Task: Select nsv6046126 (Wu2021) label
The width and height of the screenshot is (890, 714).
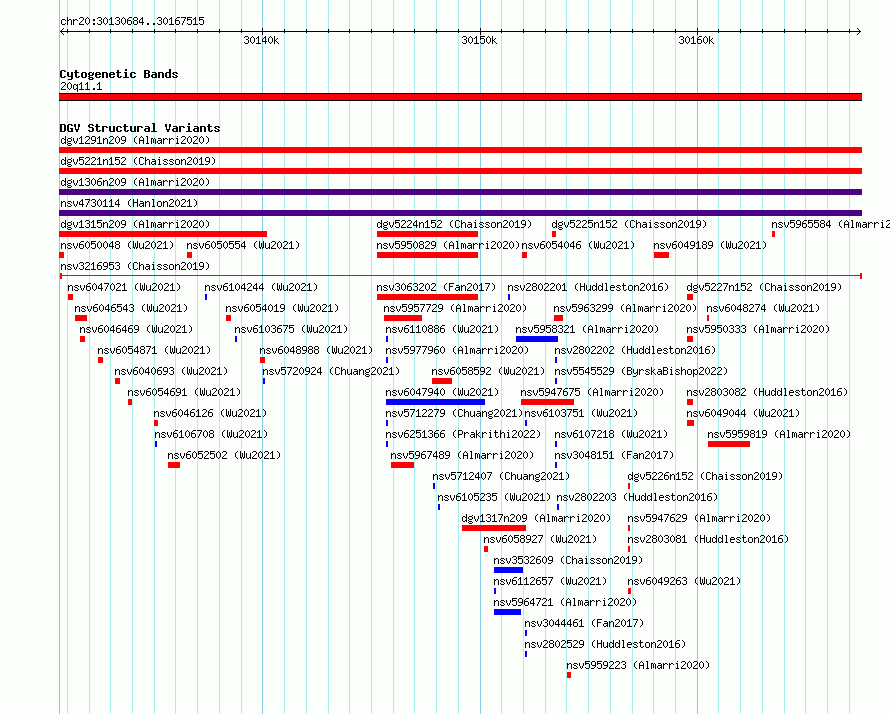Action: coord(210,413)
